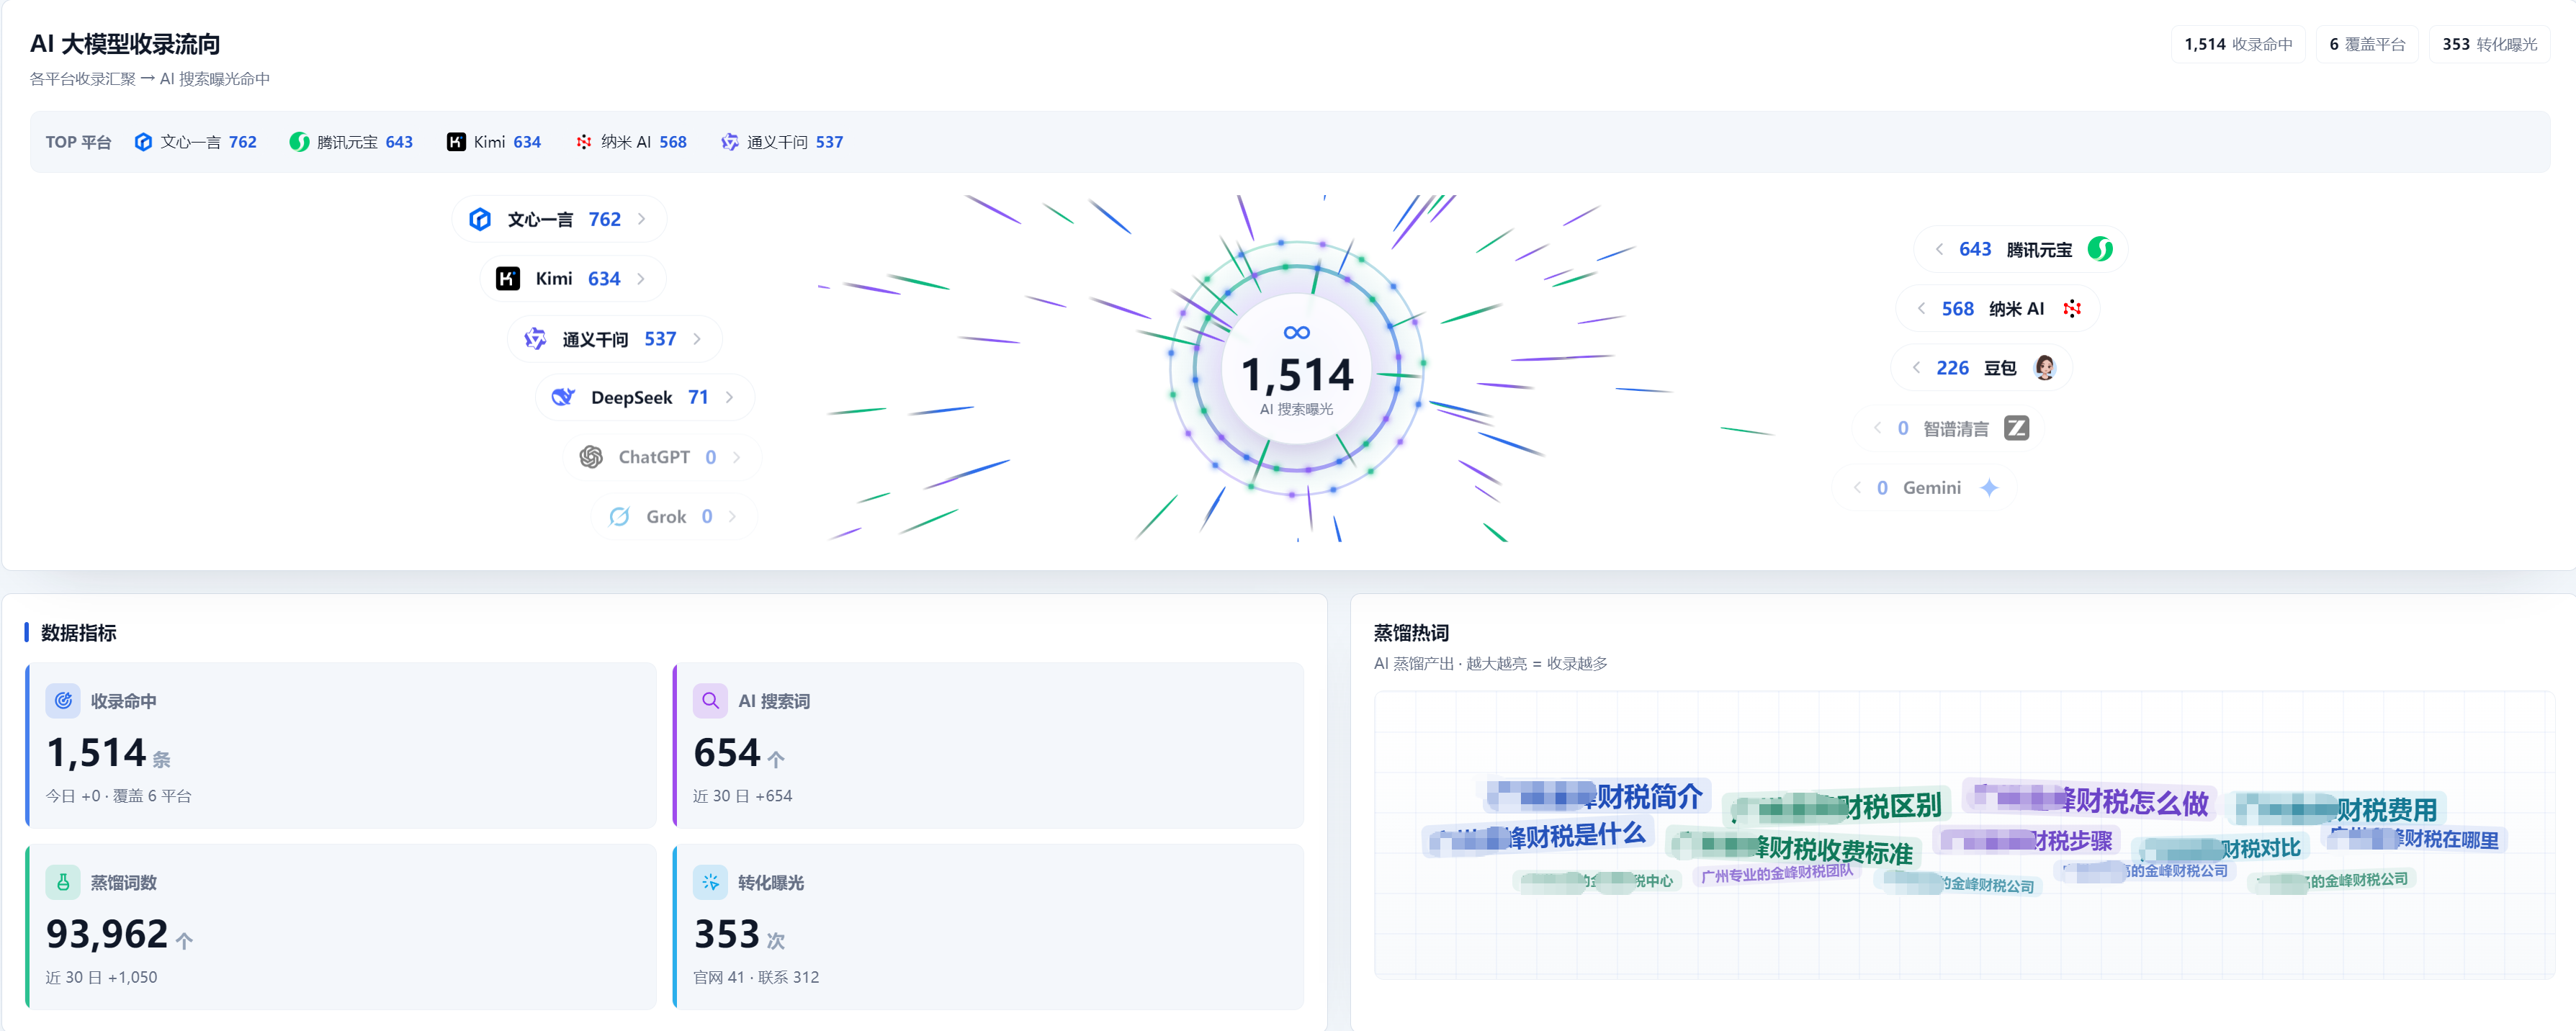Click the infinity icon above 1,514
The width and height of the screenshot is (2576, 1031).
(1296, 333)
